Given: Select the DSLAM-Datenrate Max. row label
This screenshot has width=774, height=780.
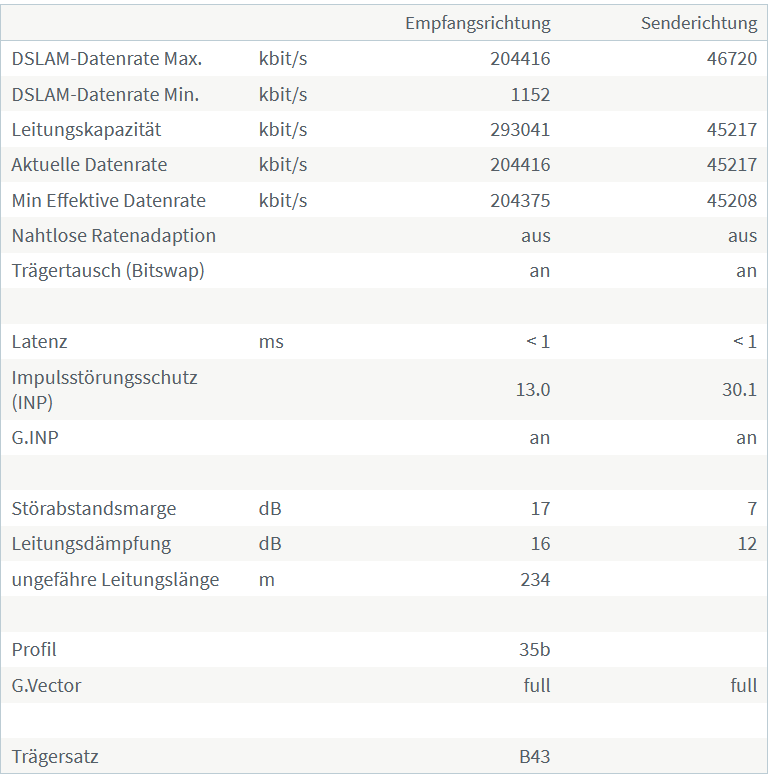Looking at the screenshot, I should point(107,59).
